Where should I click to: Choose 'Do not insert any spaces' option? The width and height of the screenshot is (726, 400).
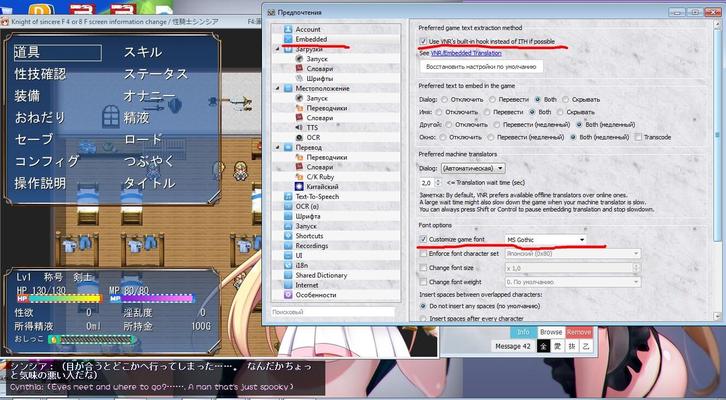click(423, 306)
